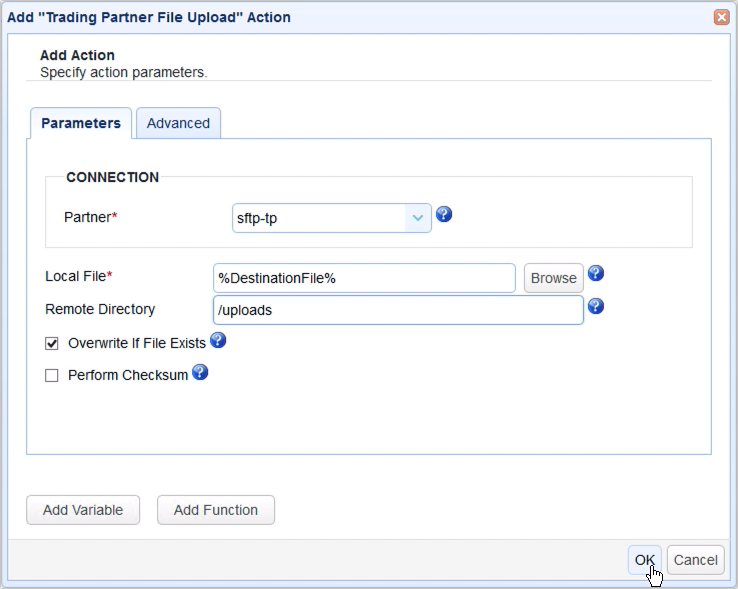The width and height of the screenshot is (738, 589).
Task: Click the Add Function button
Action: 216,510
